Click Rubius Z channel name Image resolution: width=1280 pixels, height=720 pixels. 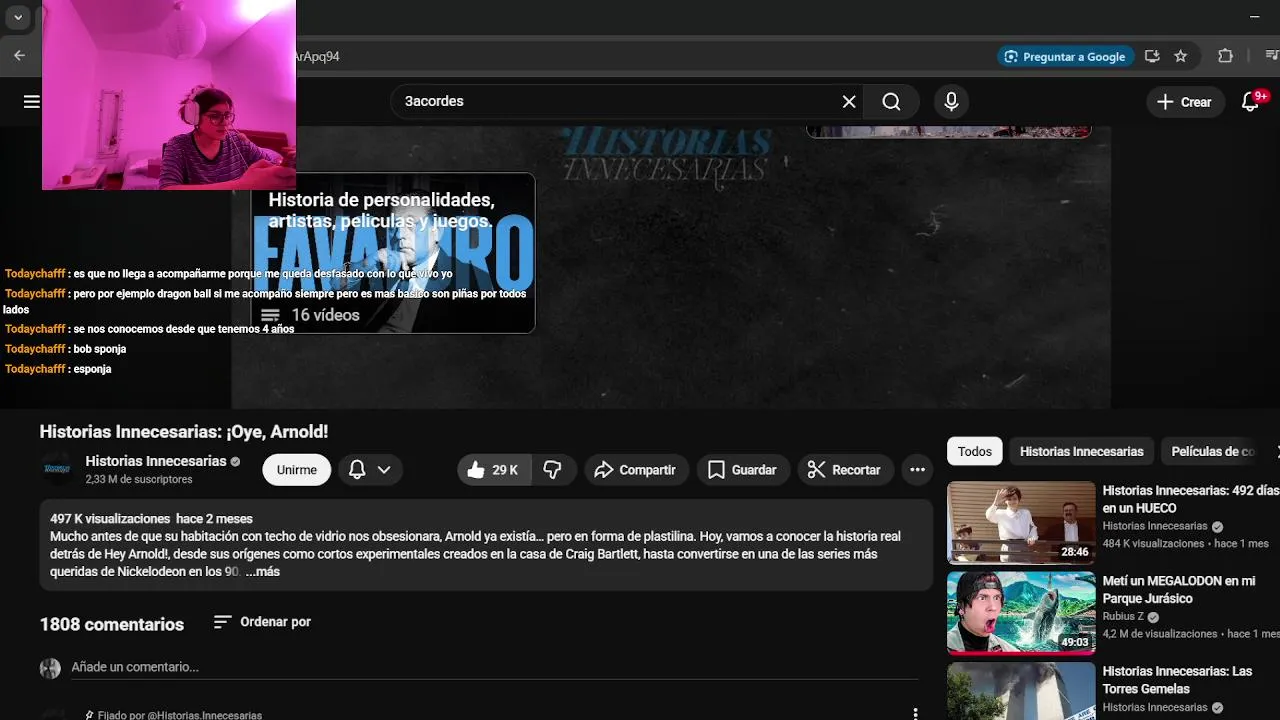1123,617
